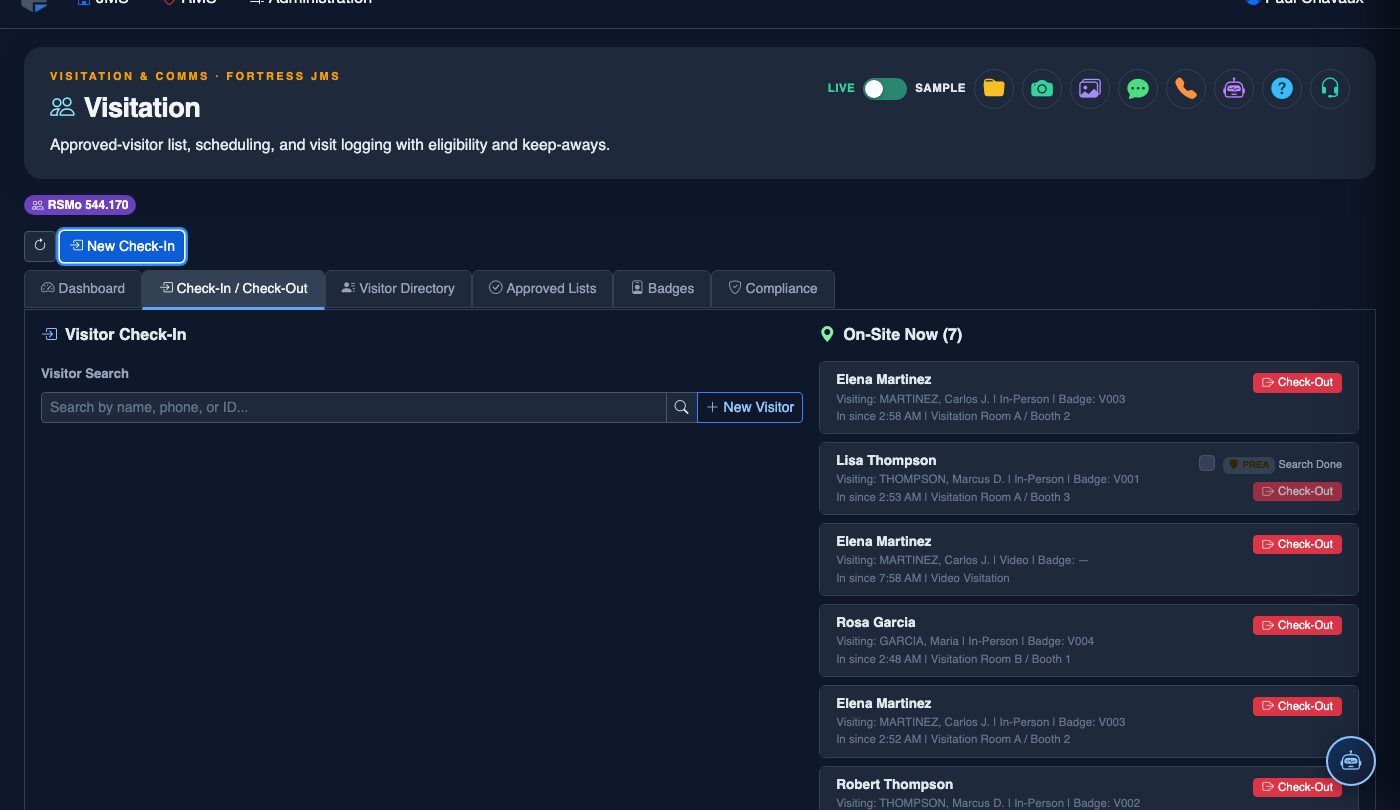The height and width of the screenshot is (810, 1400).
Task: Click the RSMo 544.170 badge
Action: [80, 205]
